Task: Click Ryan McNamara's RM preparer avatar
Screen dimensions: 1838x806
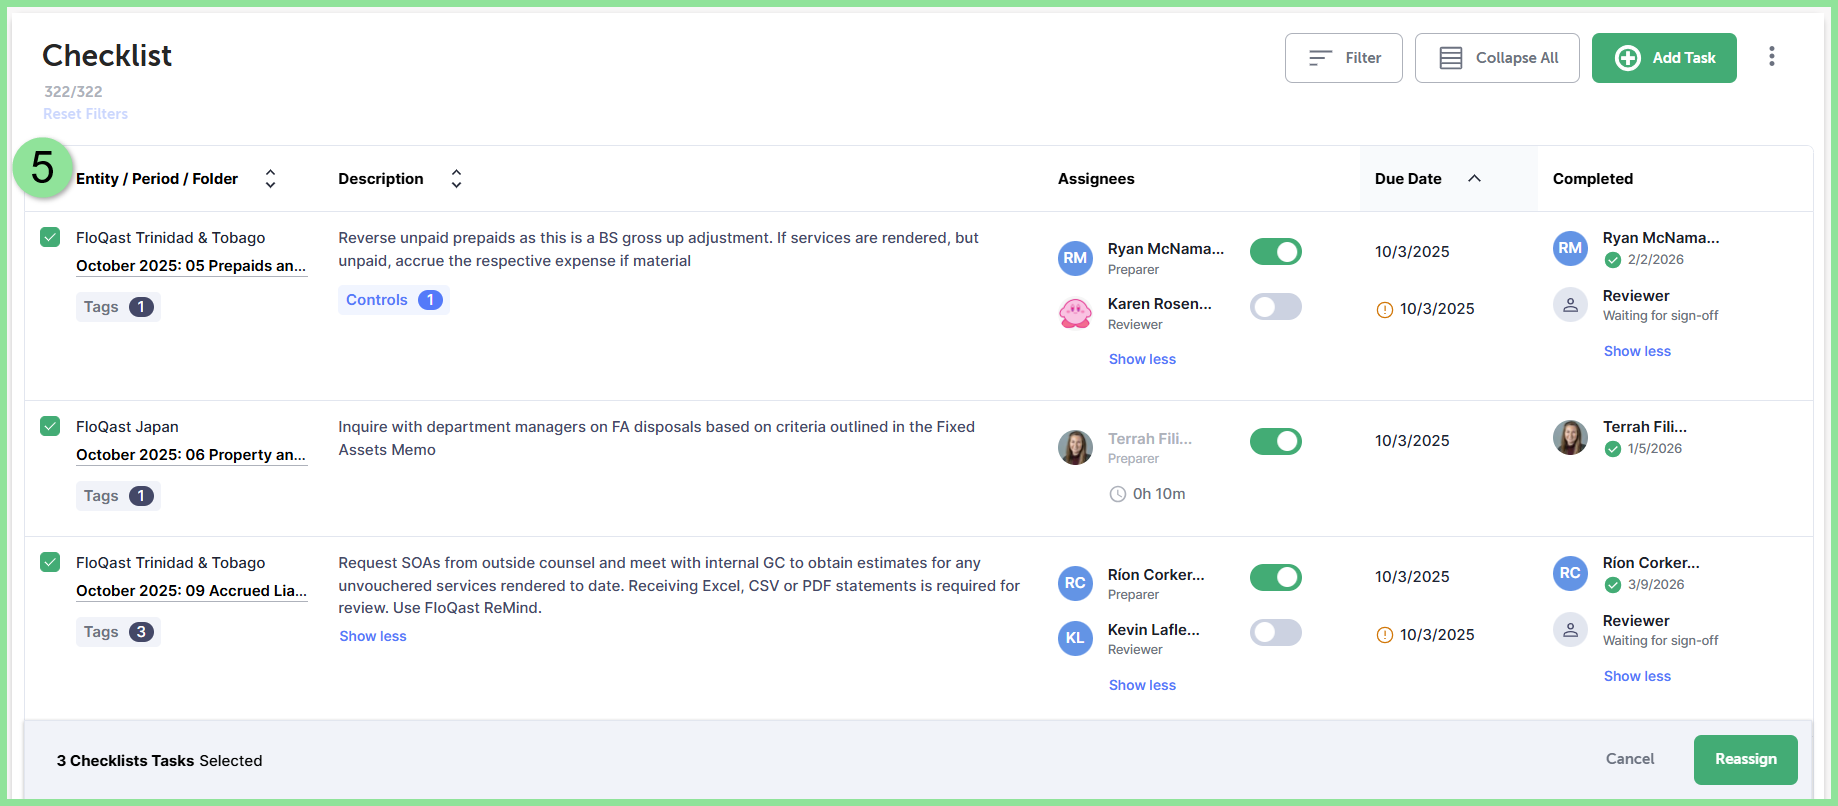Action: pos(1075,258)
